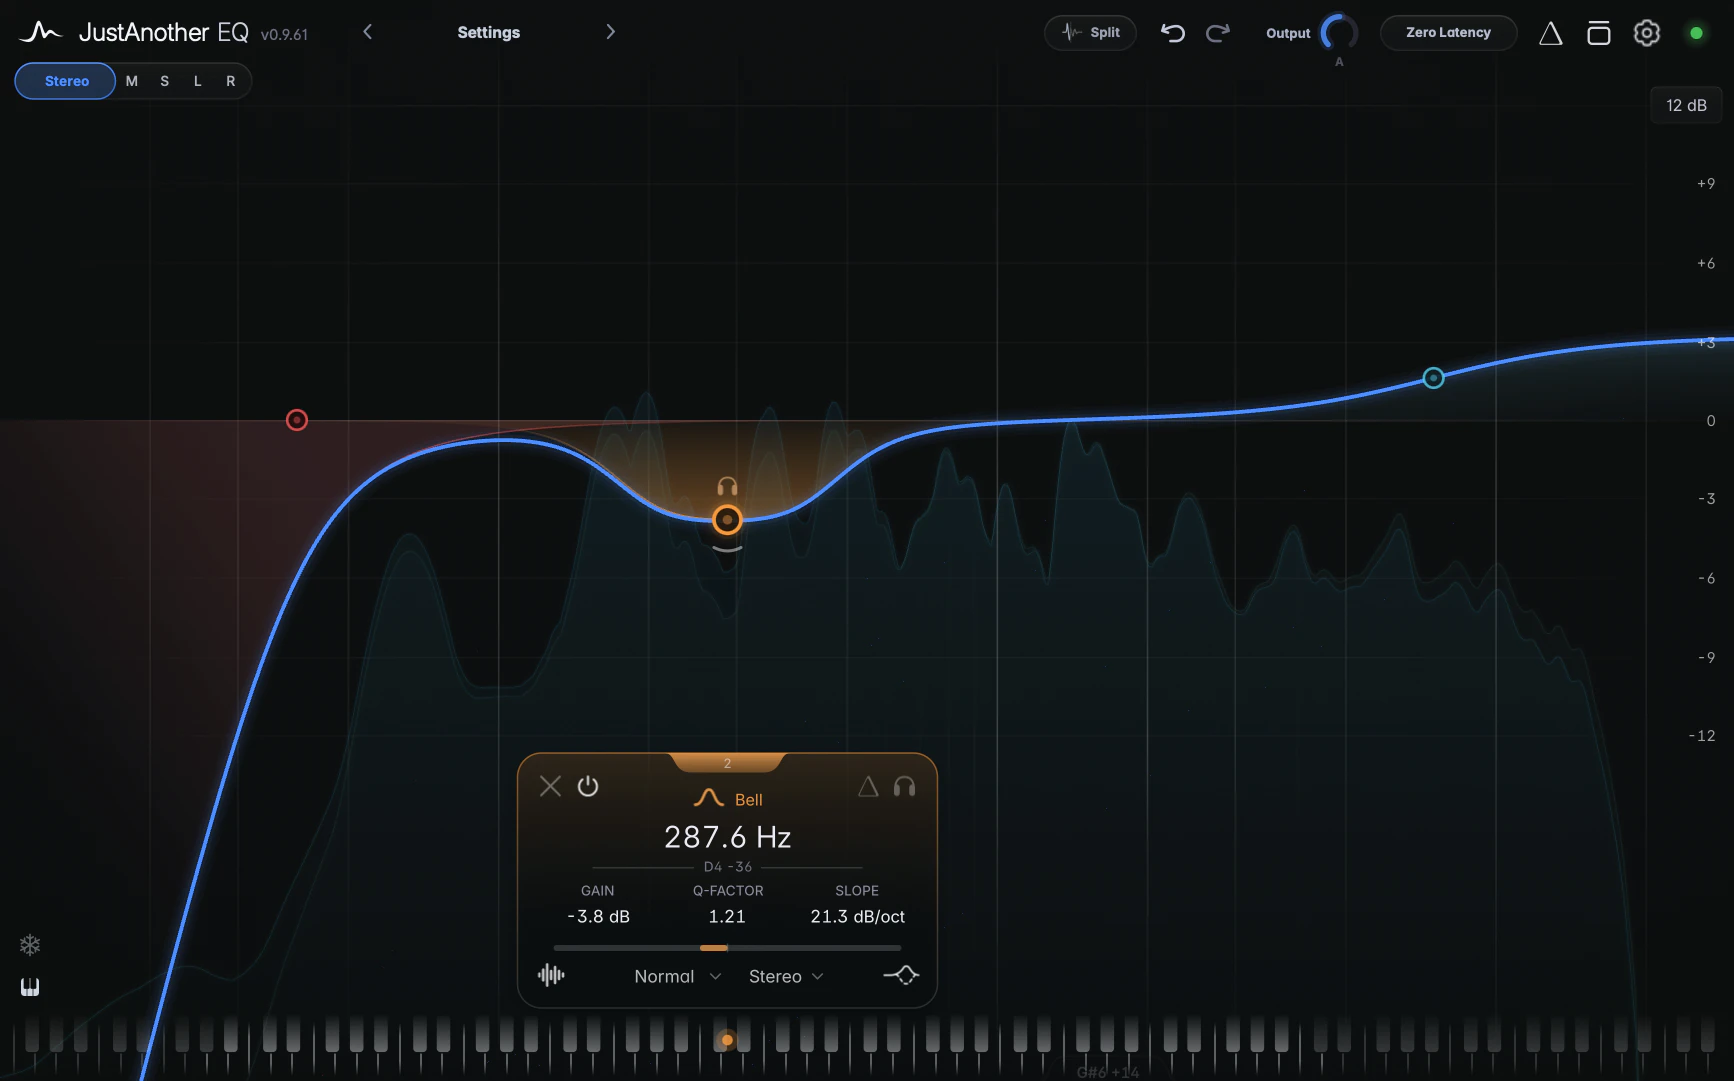Open the settings gear icon
The image size is (1734, 1081).
pyautogui.click(x=1646, y=33)
